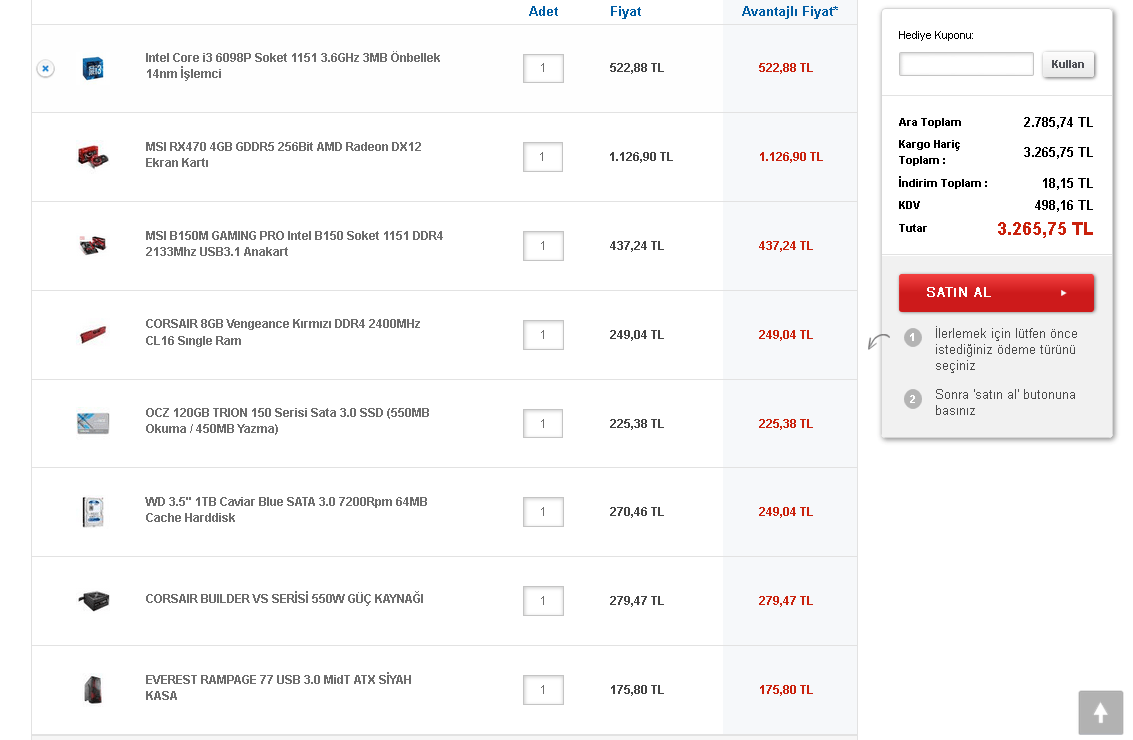This screenshot has height=740, width=1133.
Task: Click the back-to-top arrow icon
Action: click(1100, 713)
